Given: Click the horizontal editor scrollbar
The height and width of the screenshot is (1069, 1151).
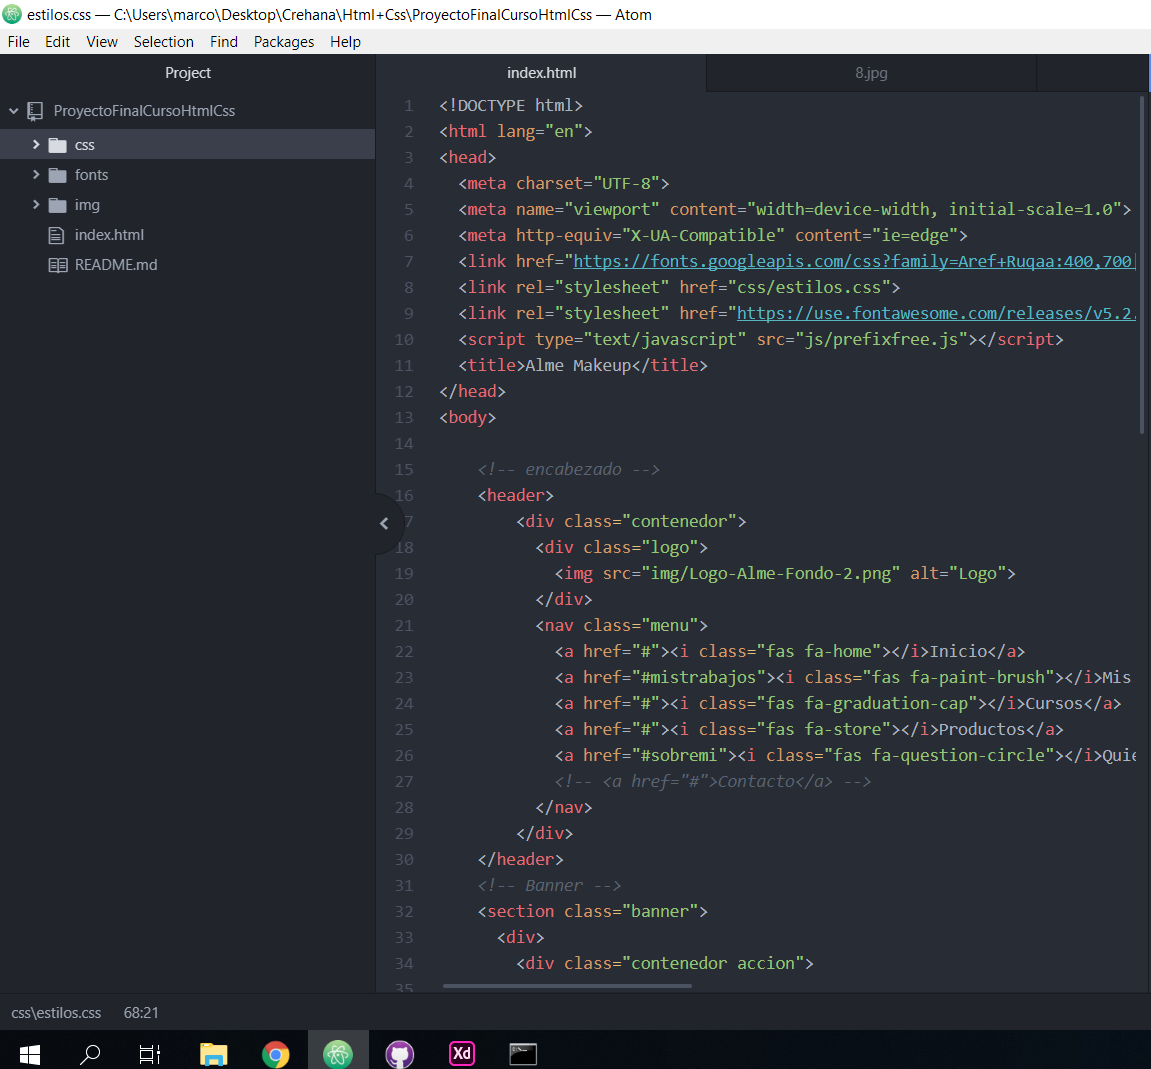Looking at the screenshot, I should (x=567, y=986).
